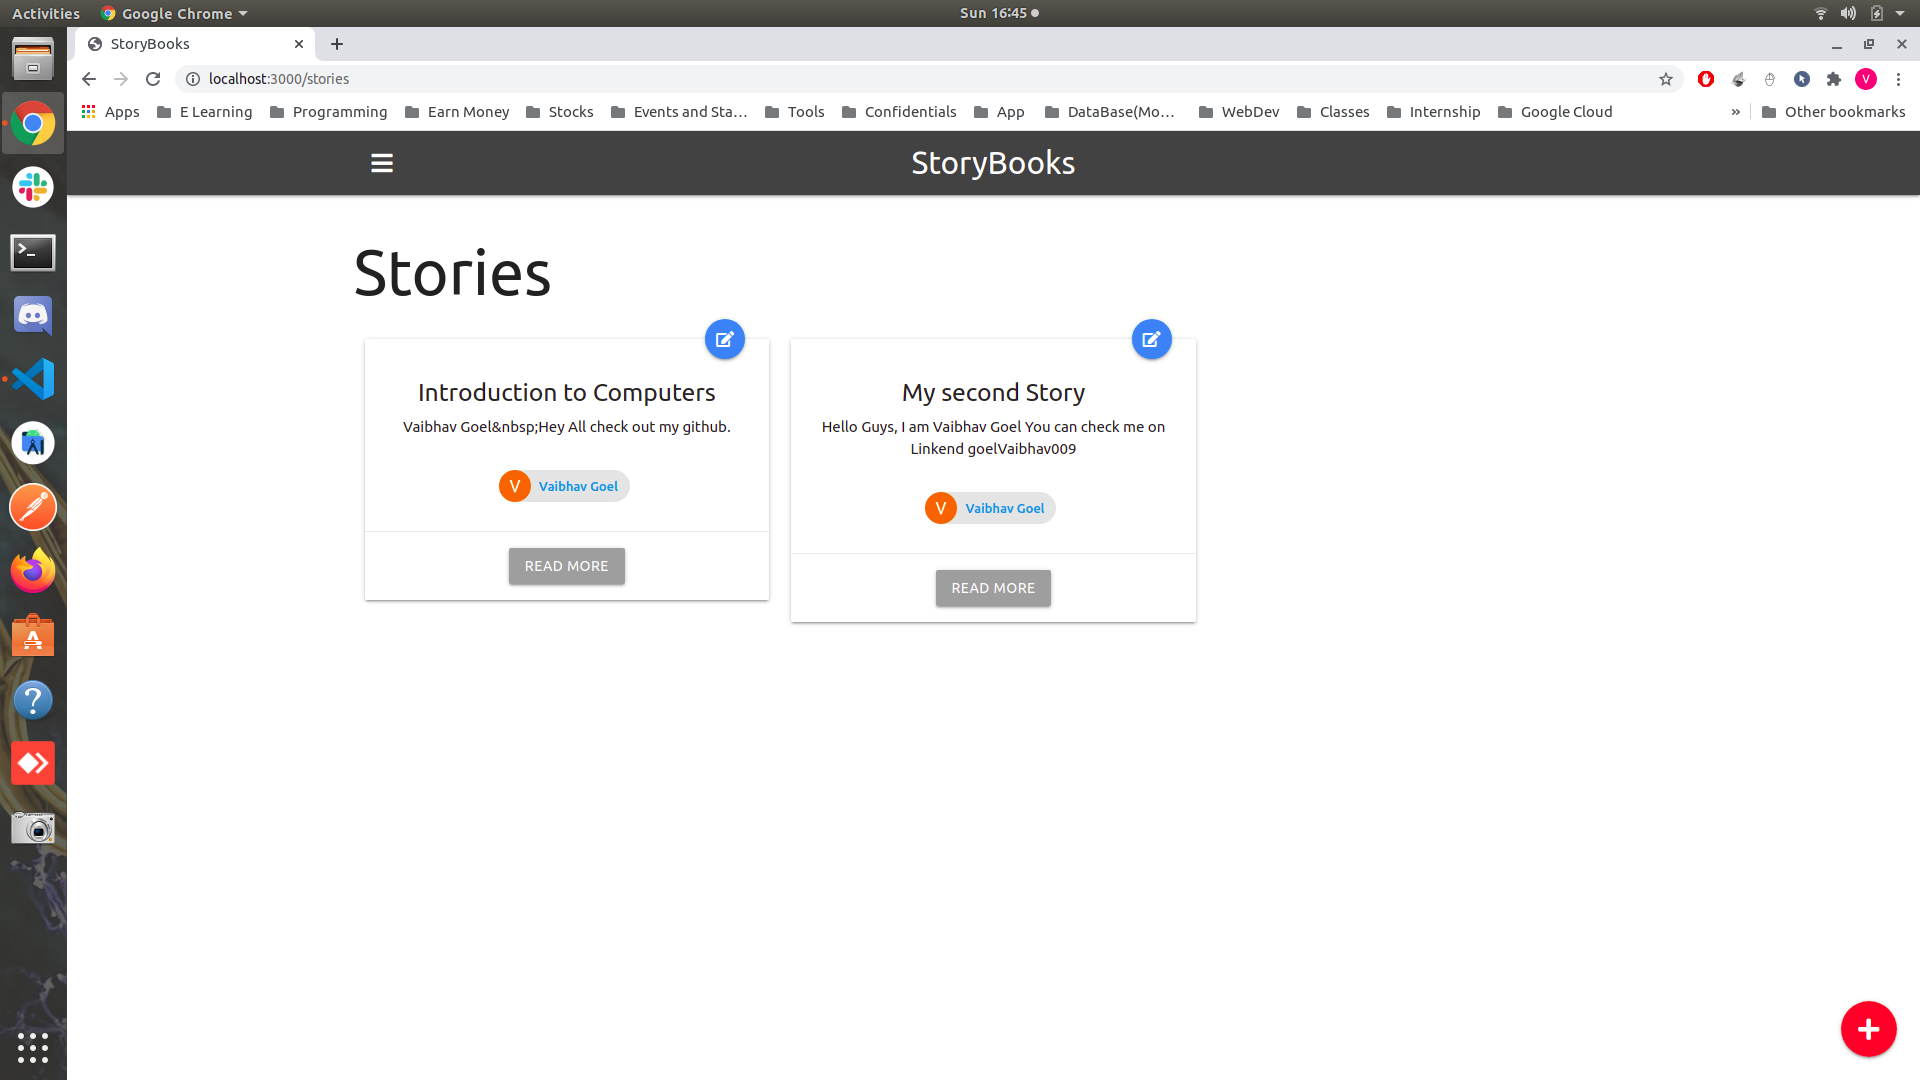
Task: Read more of Introduction to Computers
Action: [x=566, y=566]
